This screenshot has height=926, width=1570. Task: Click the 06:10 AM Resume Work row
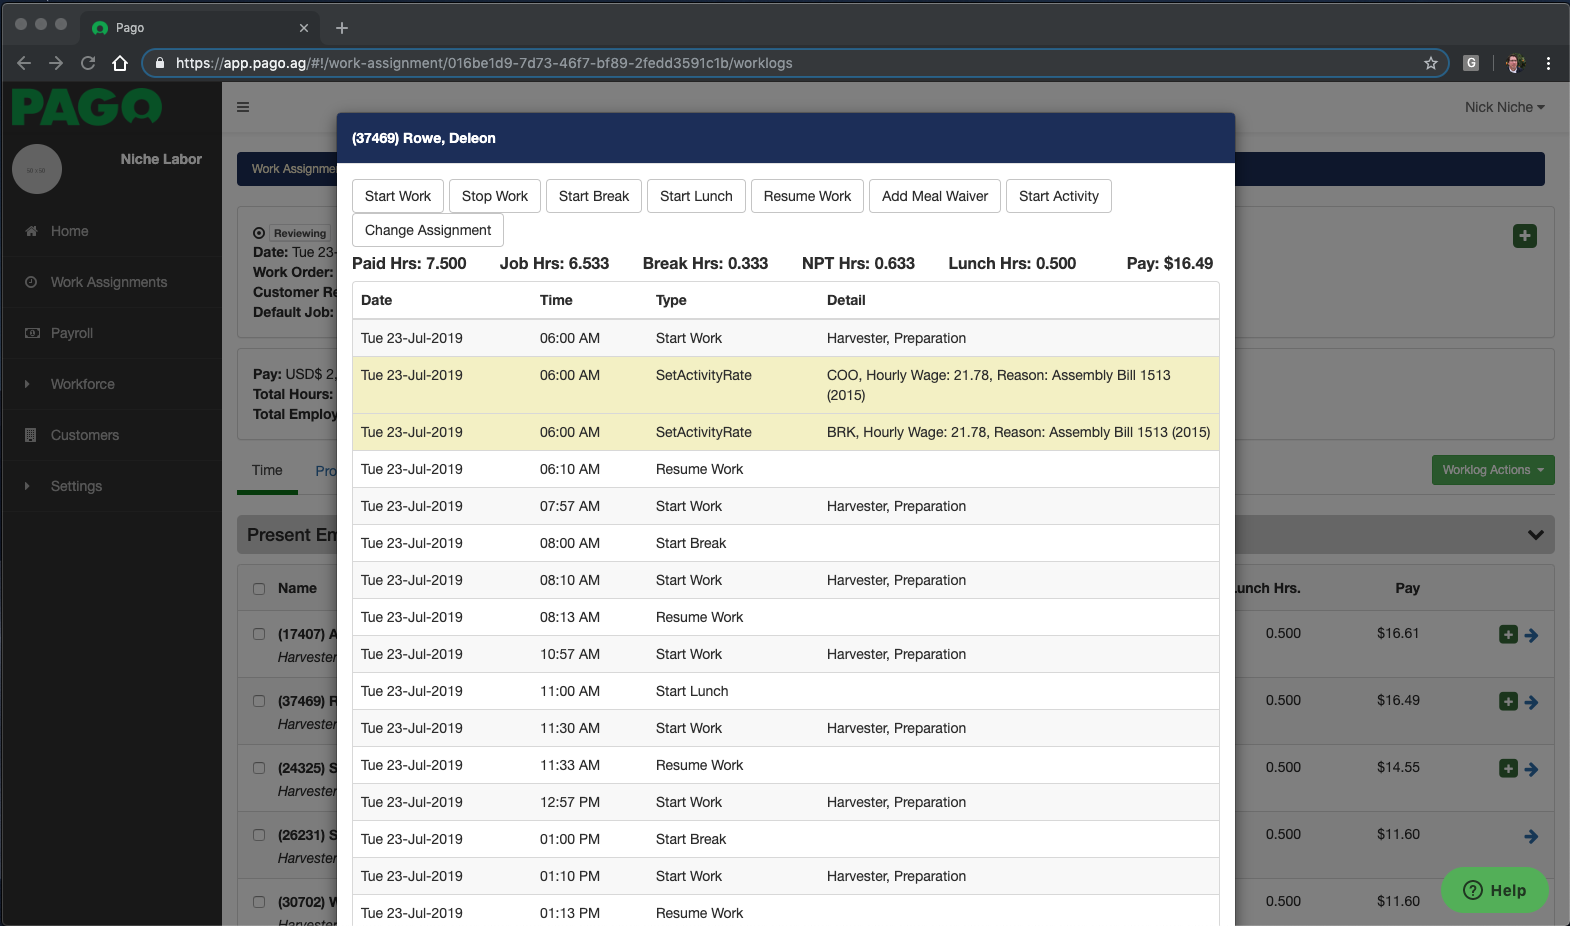[786, 469]
